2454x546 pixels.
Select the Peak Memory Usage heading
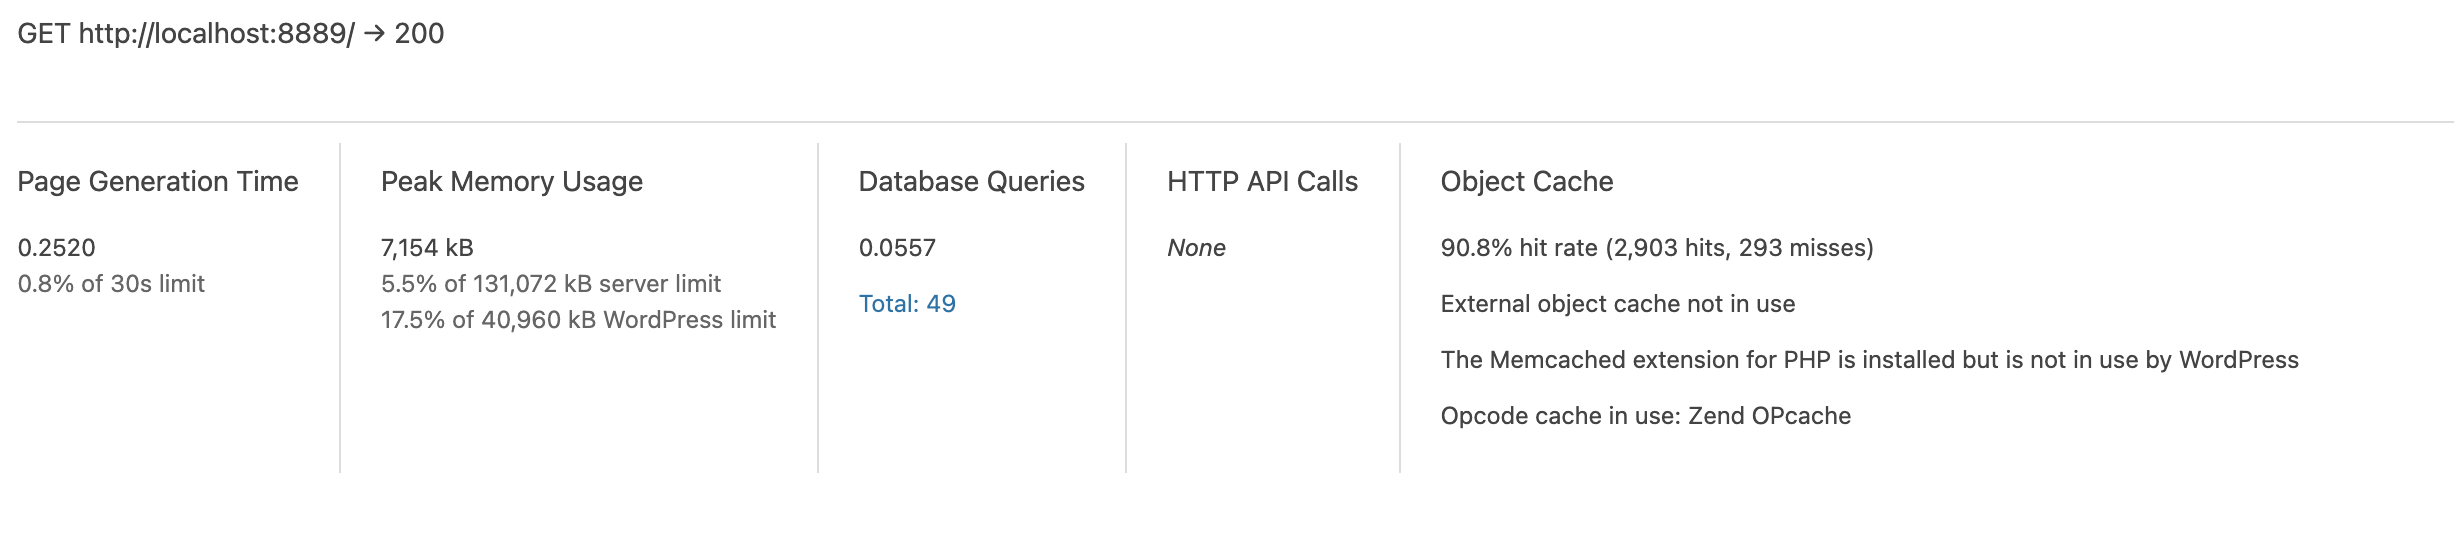tap(512, 181)
